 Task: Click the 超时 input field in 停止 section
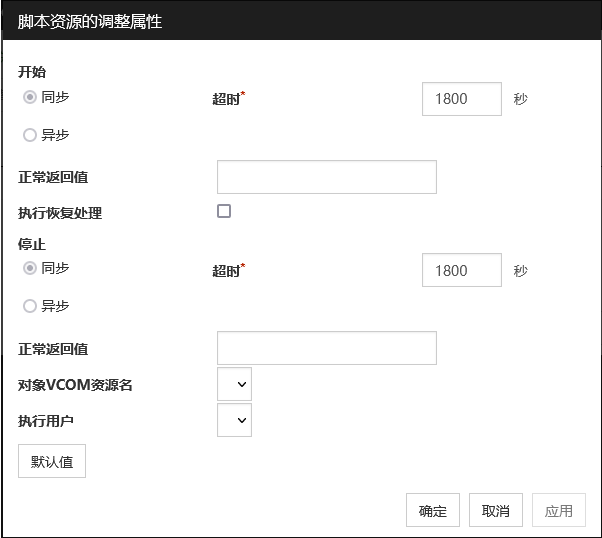coord(461,270)
